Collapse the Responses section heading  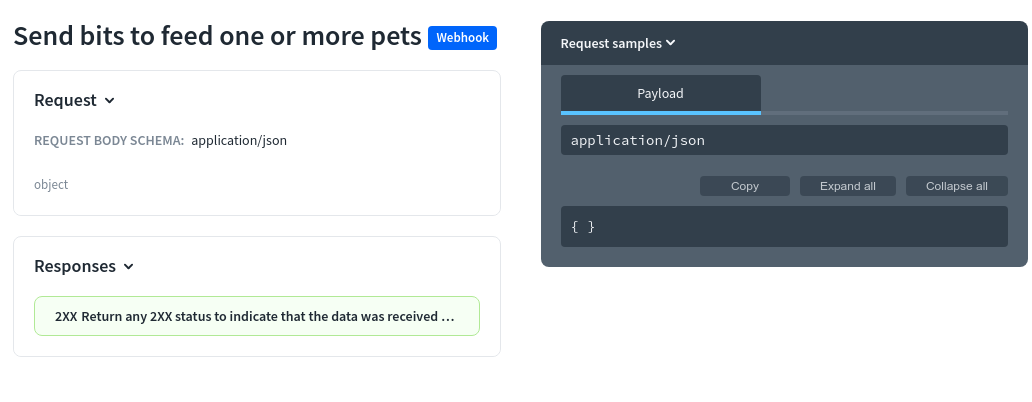75,266
